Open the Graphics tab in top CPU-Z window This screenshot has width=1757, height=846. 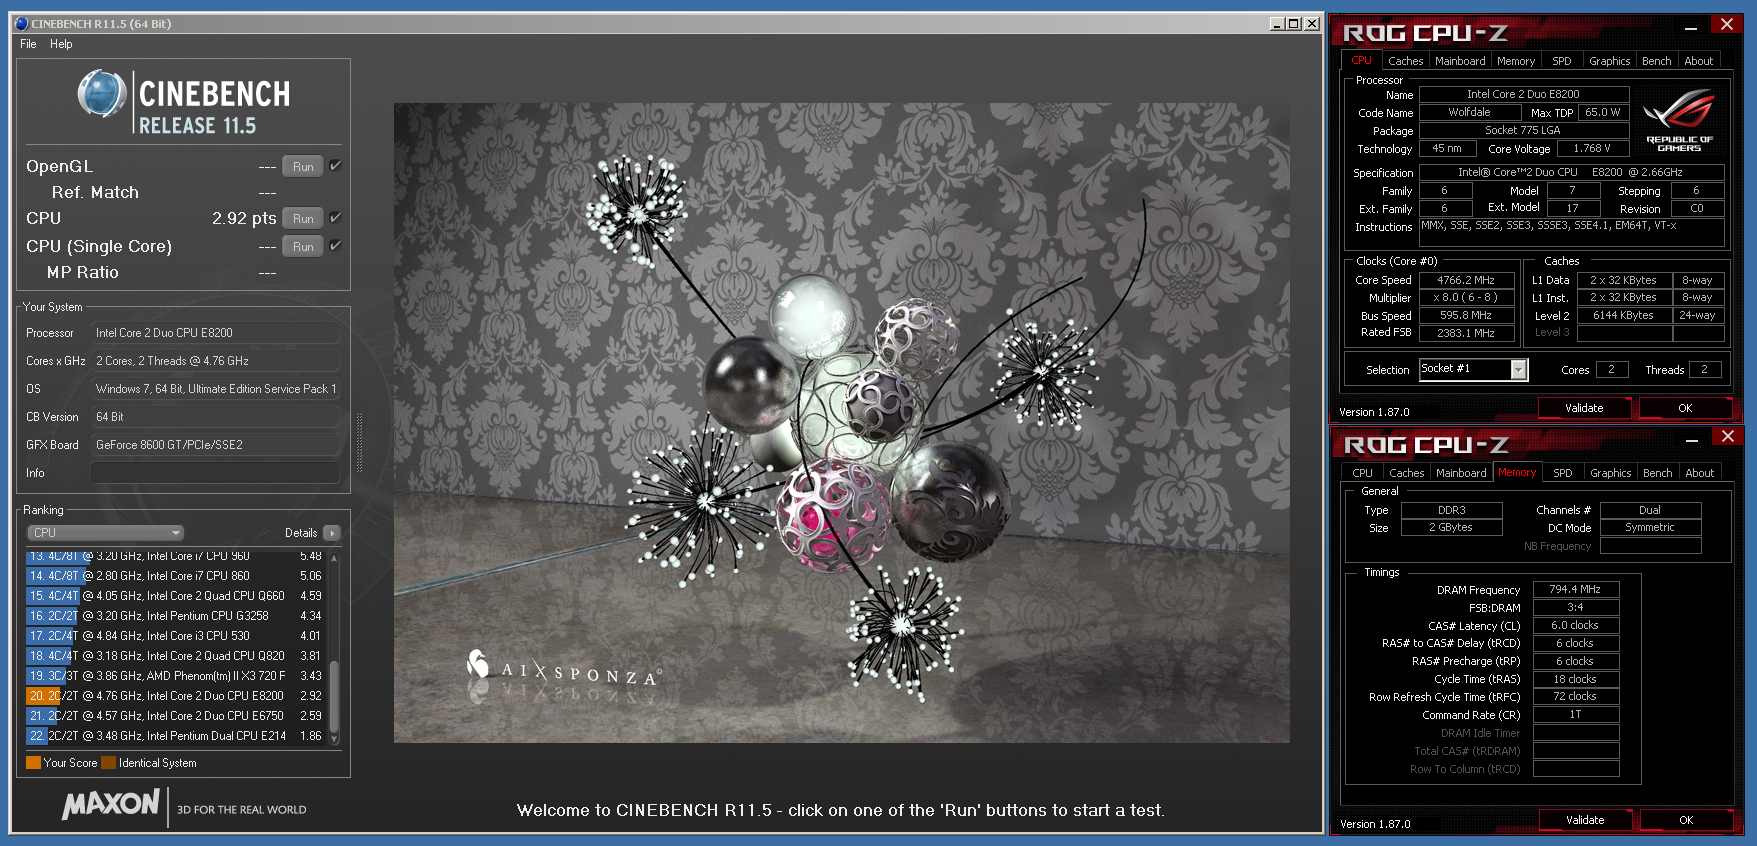1609,61
